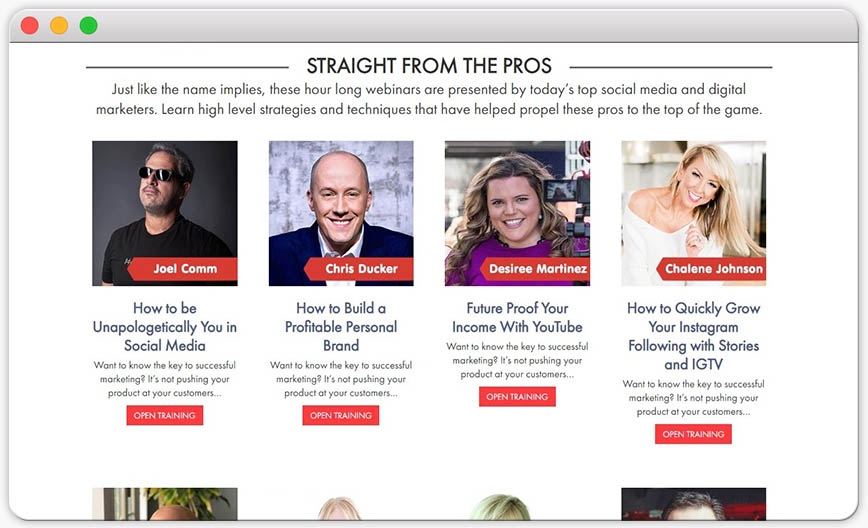The width and height of the screenshot is (868, 528).
Task: Open 'How to Quickly Grow Your Instagram' title
Action: (694, 336)
